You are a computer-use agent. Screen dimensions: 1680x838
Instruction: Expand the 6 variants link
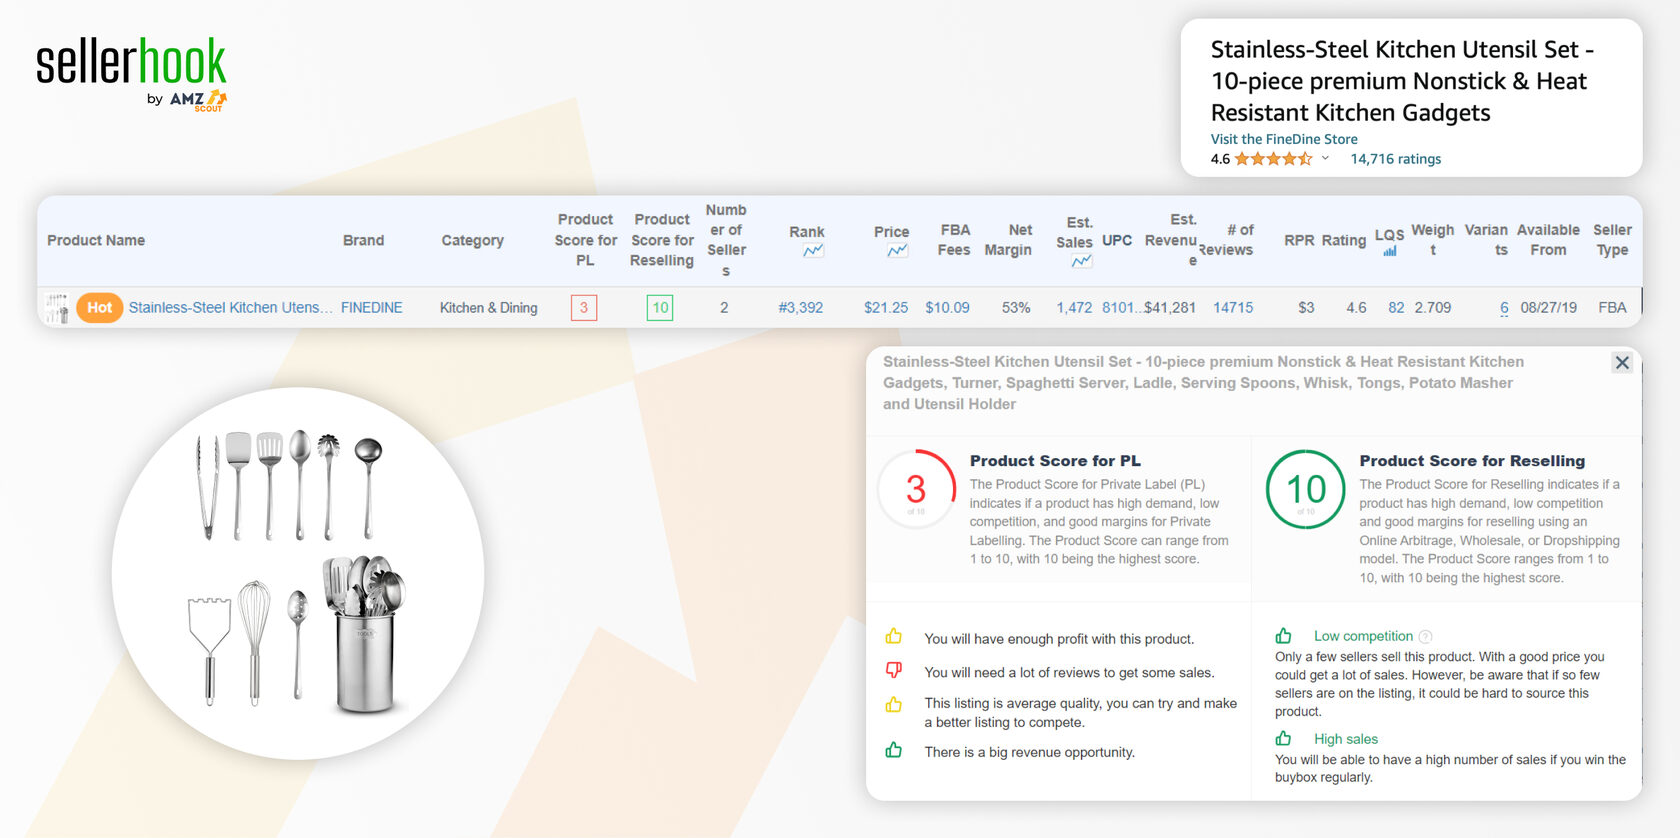pos(1504,308)
